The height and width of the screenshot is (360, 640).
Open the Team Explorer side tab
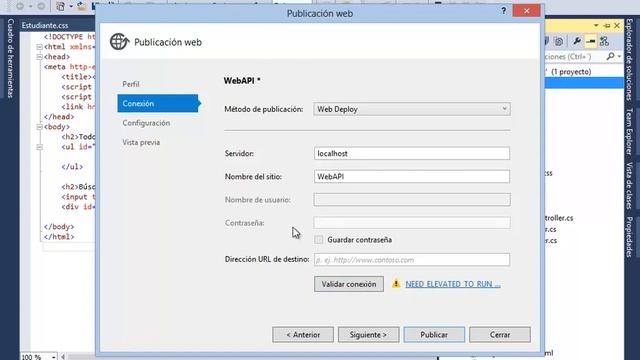(x=629, y=131)
